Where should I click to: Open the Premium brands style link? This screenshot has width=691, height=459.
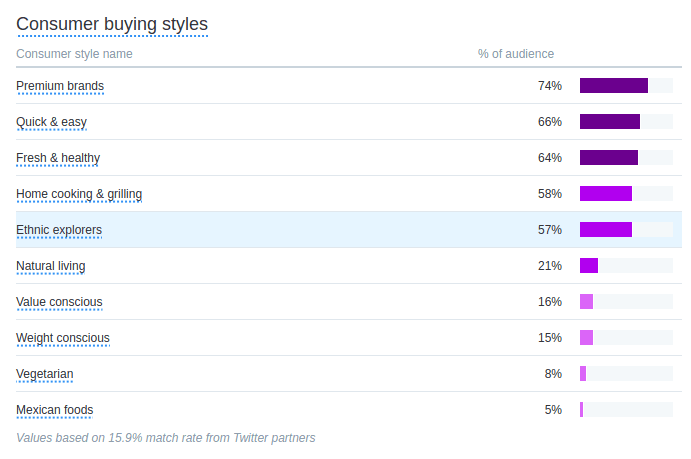tap(60, 86)
